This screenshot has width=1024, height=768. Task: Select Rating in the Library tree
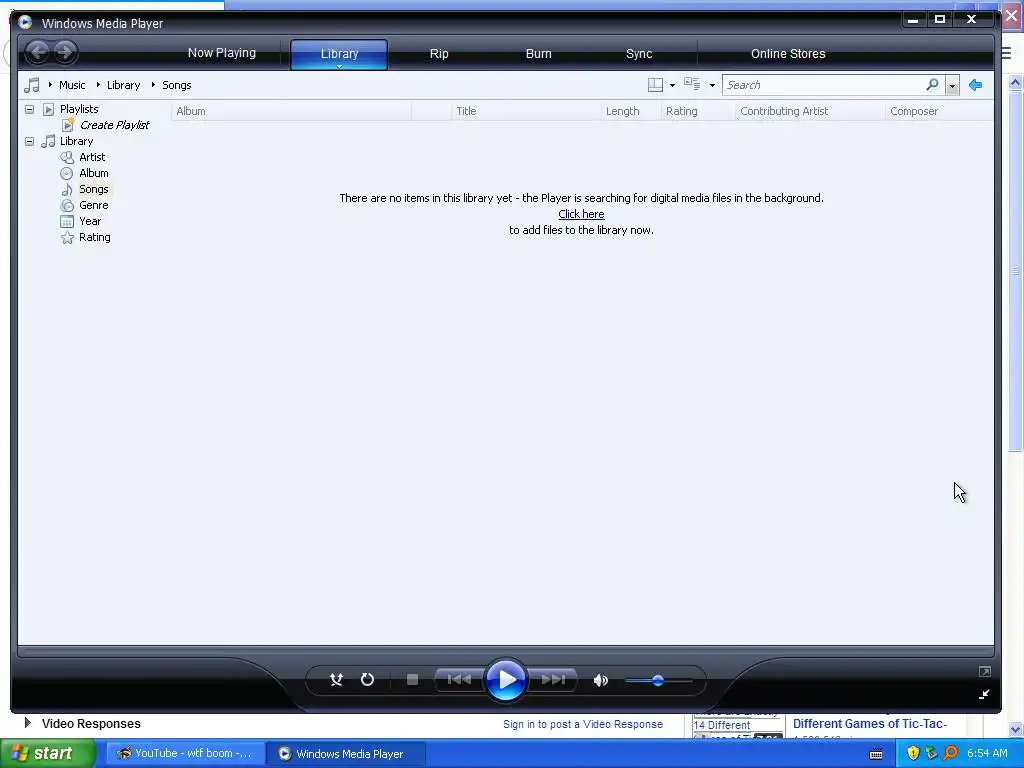pyautogui.click(x=95, y=237)
